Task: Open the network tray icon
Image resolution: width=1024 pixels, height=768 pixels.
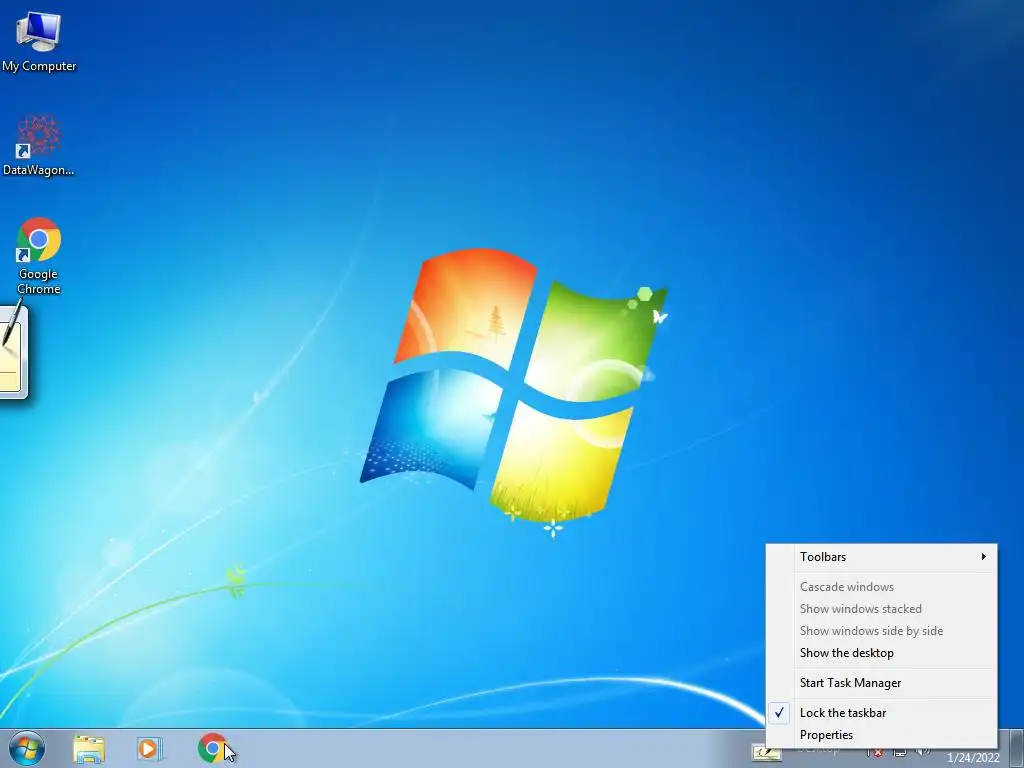Action: 900,753
